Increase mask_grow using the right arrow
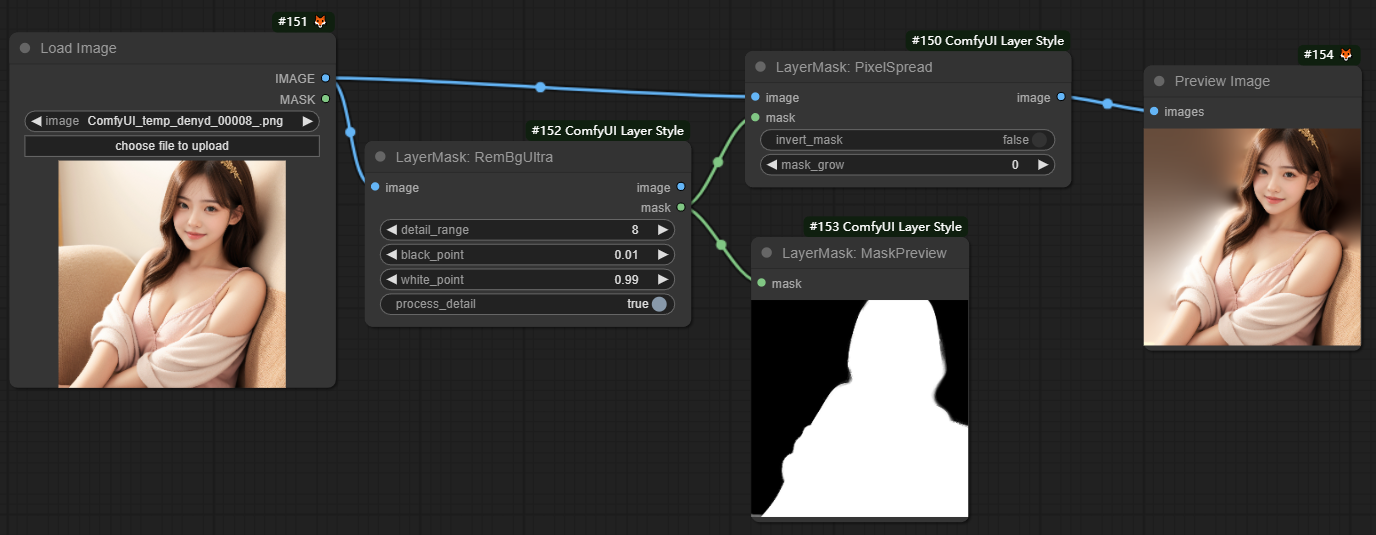The height and width of the screenshot is (535, 1376). 1042,165
